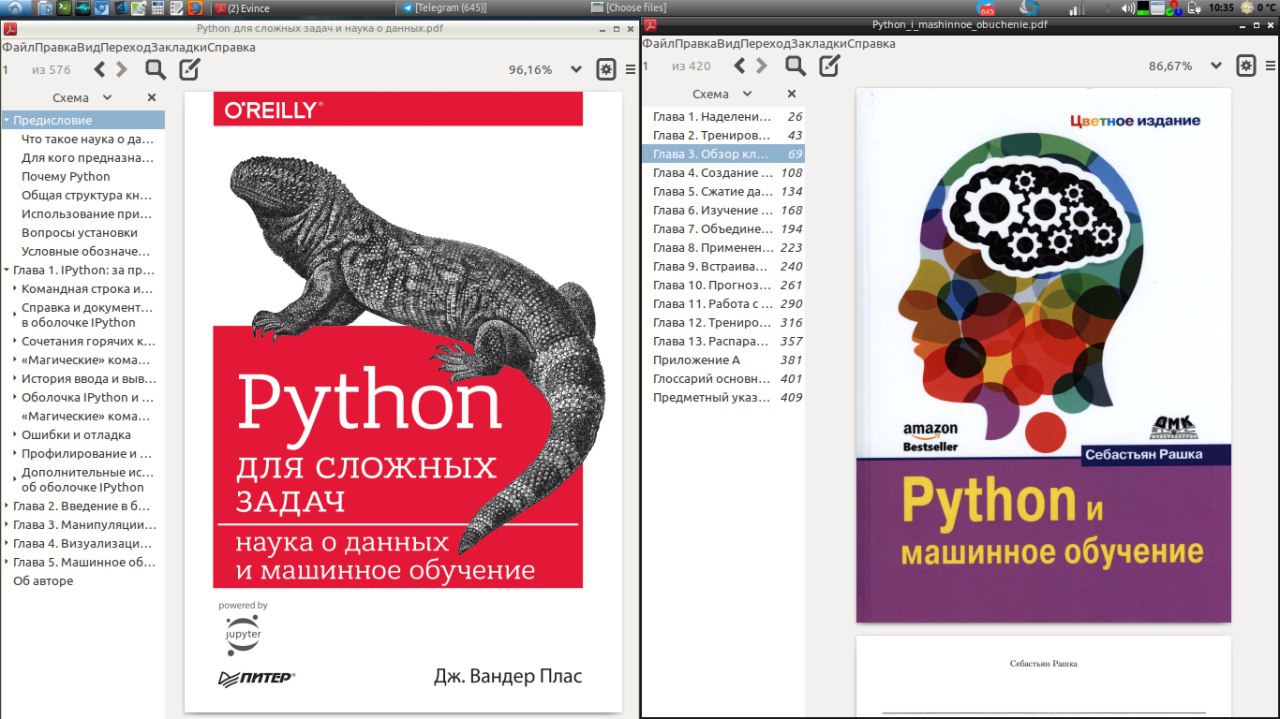Launch the Chromium browser icon in taskbar

tap(101, 8)
